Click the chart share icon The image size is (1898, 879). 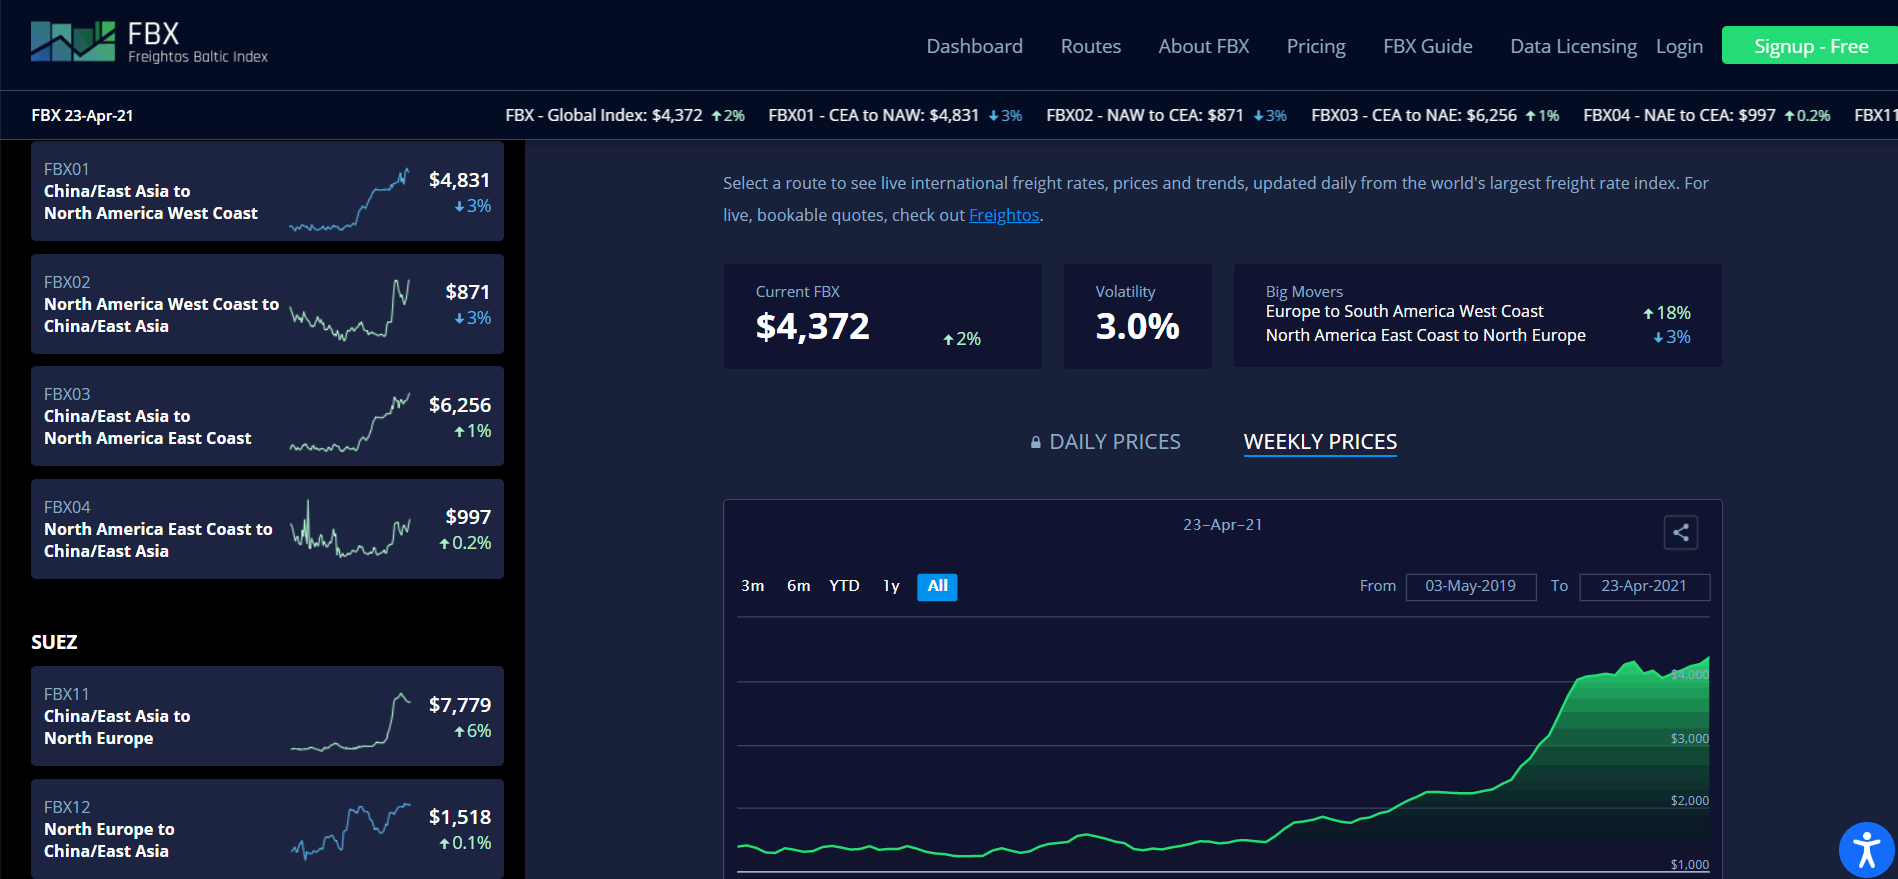click(1681, 533)
